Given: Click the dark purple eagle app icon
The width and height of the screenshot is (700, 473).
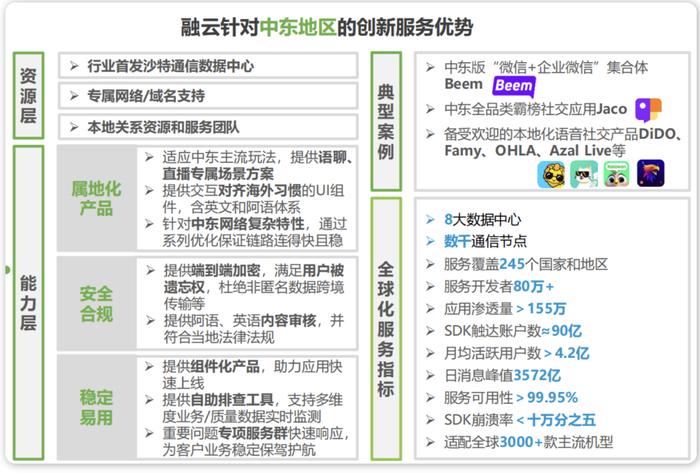Looking at the screenshot, I should pos(650,174).
